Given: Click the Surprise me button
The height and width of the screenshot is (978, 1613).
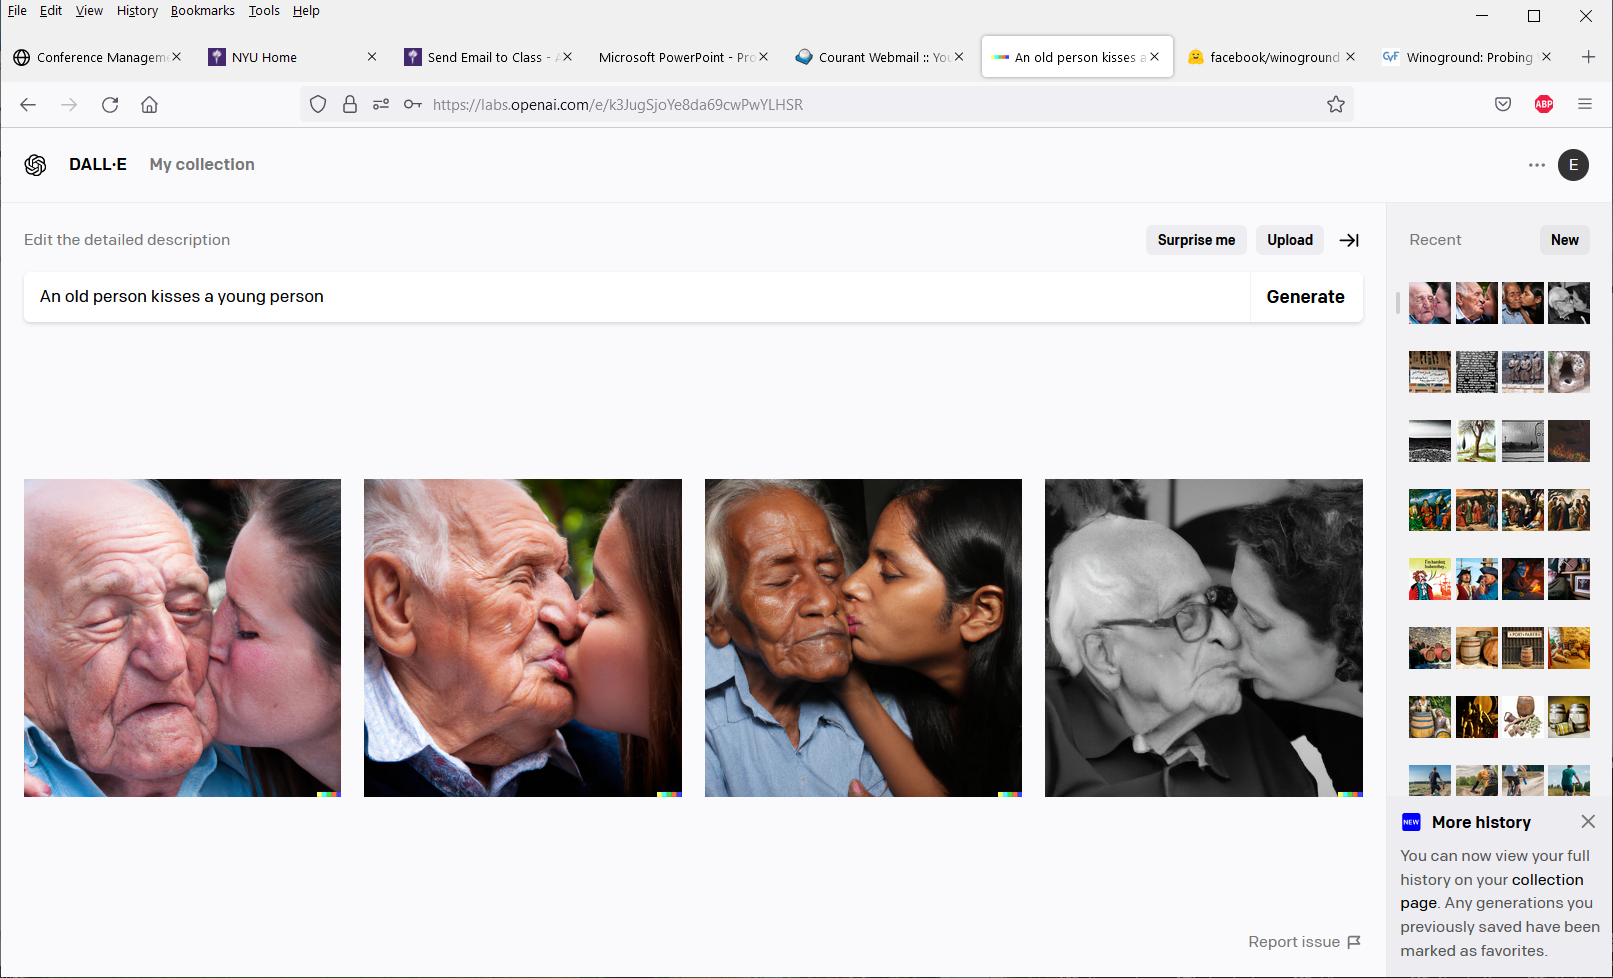Looking at the screenshot, I should (1196, 240).
